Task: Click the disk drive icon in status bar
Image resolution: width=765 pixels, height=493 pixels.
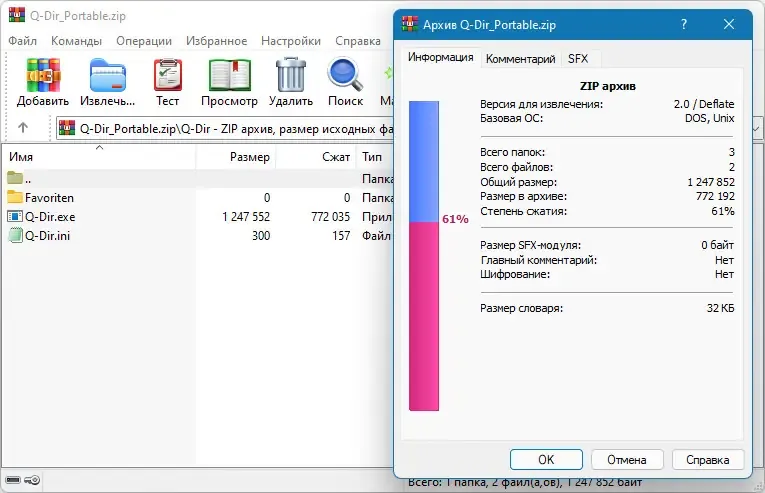Action: (x=13, y=480)
